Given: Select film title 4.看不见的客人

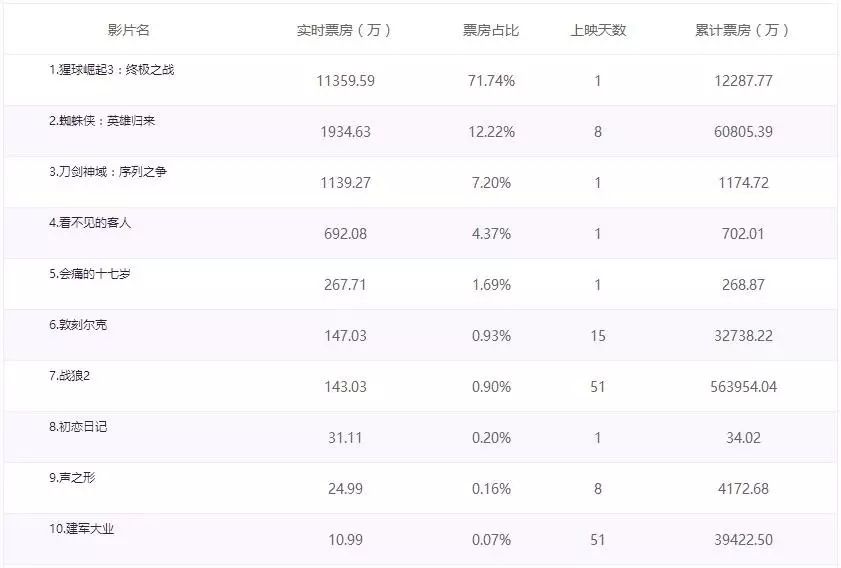Looking at the screenshot, I should pos(90,223).
